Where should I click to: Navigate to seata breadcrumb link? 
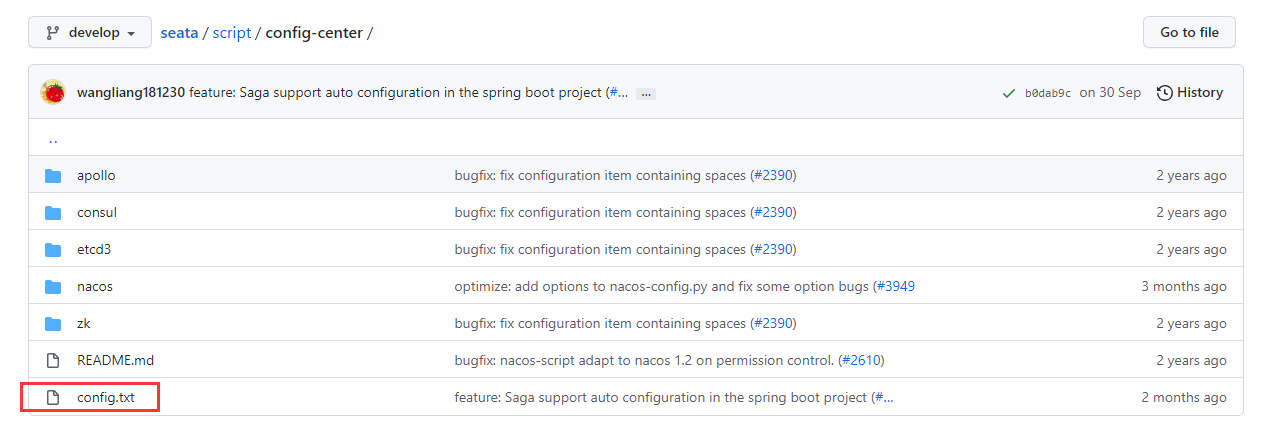click(180, 32)
